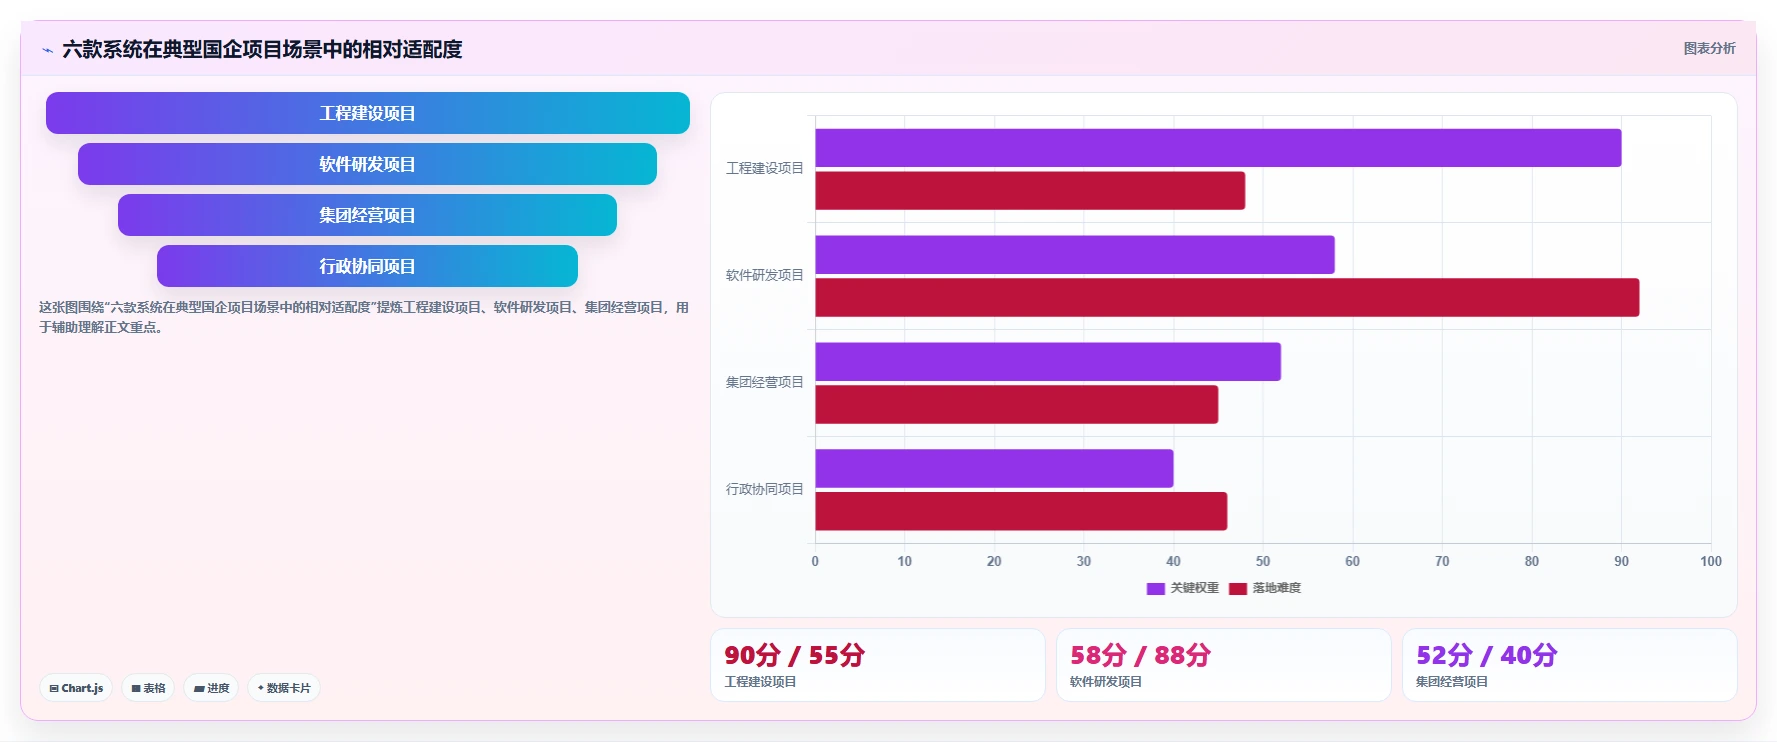The height and width of the screenshot is (742, 1777).
Task: Click the purple 关键权重 legend swatch
Action: click(x=1156, y=589)
